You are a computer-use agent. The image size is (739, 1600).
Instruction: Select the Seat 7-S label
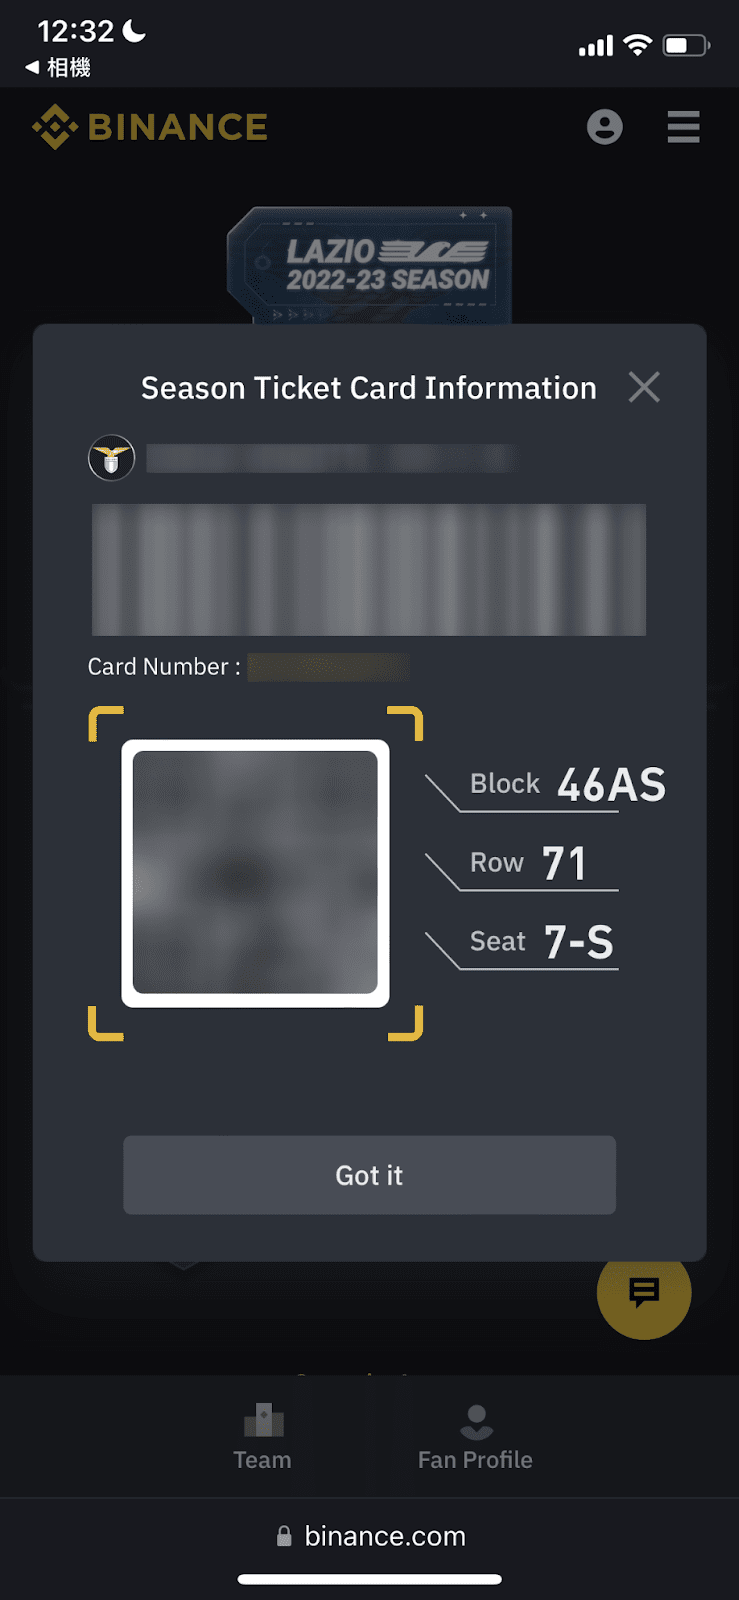[541, 941]
